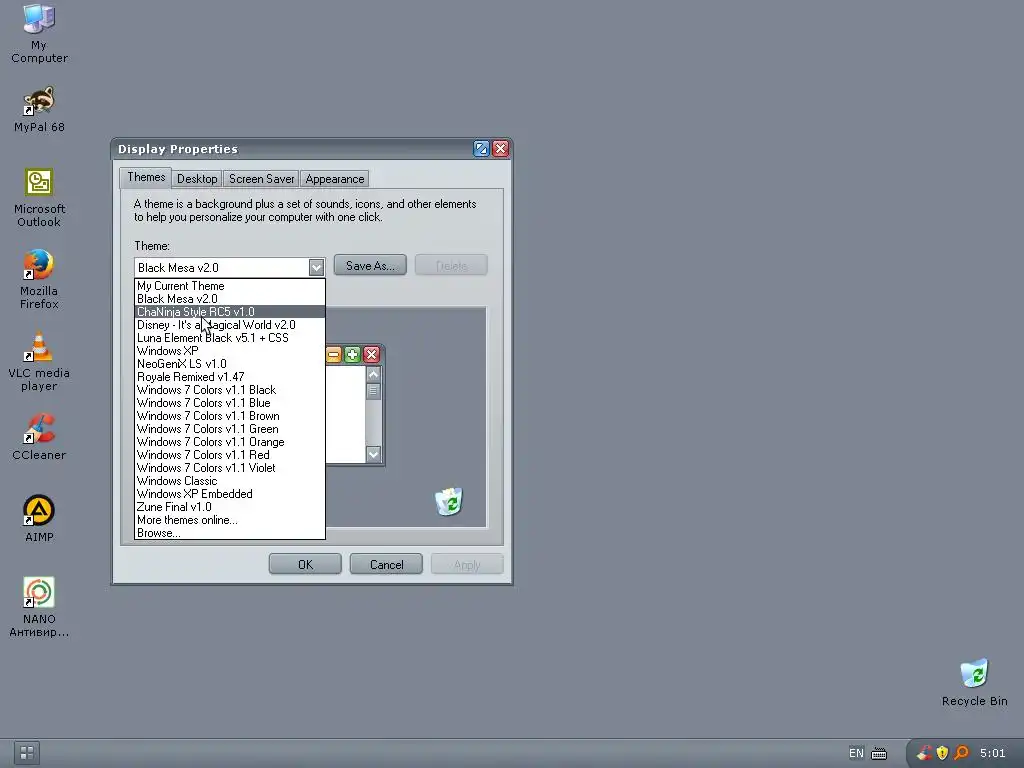Click the preview scrollbar thumb
This screenshot has height=768, width=1024.
click(x=374, y=391)
